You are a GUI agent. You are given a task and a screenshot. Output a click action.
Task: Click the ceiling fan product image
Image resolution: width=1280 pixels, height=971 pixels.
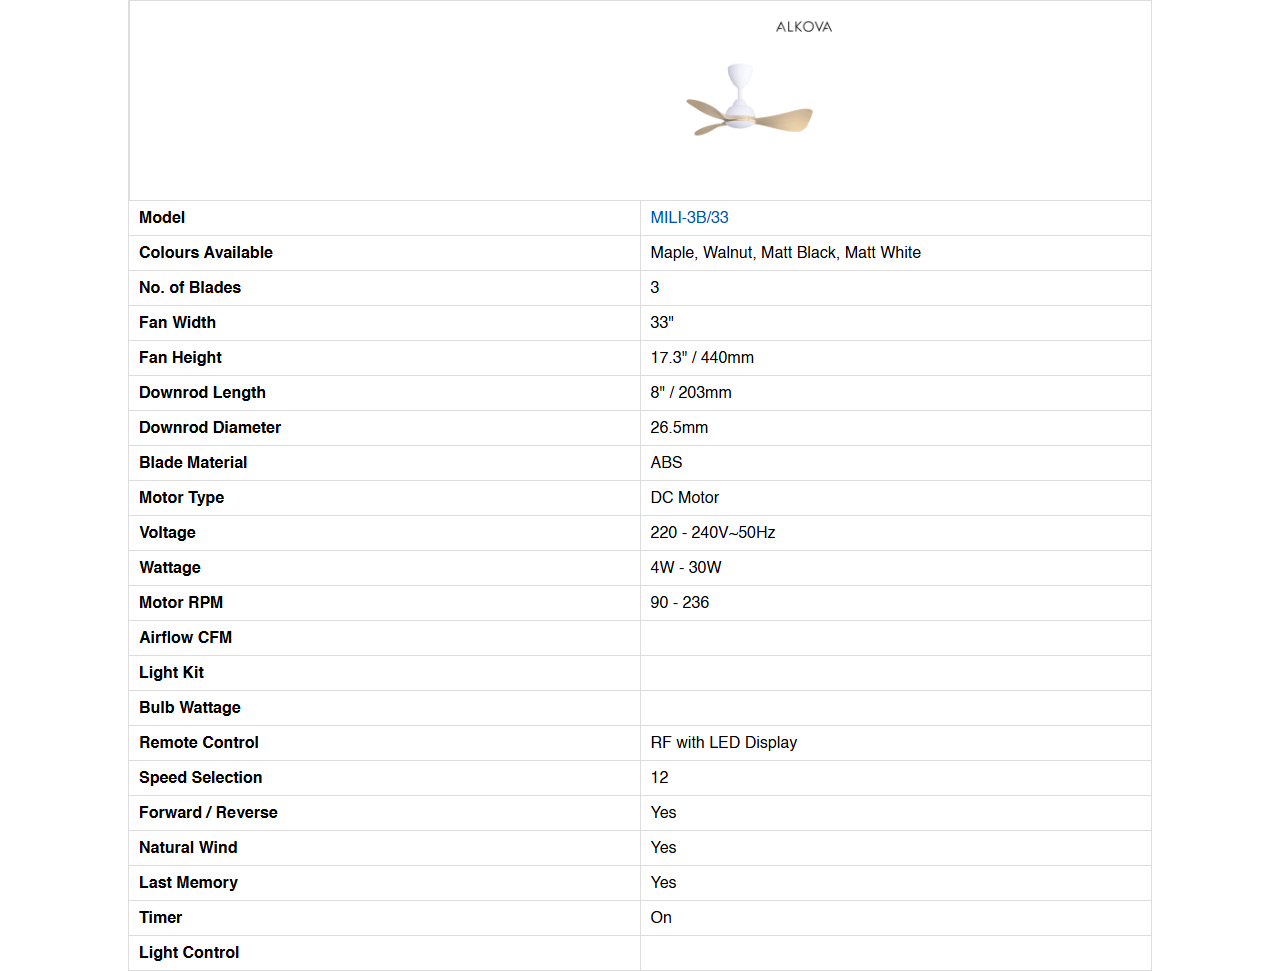(749, 103)
